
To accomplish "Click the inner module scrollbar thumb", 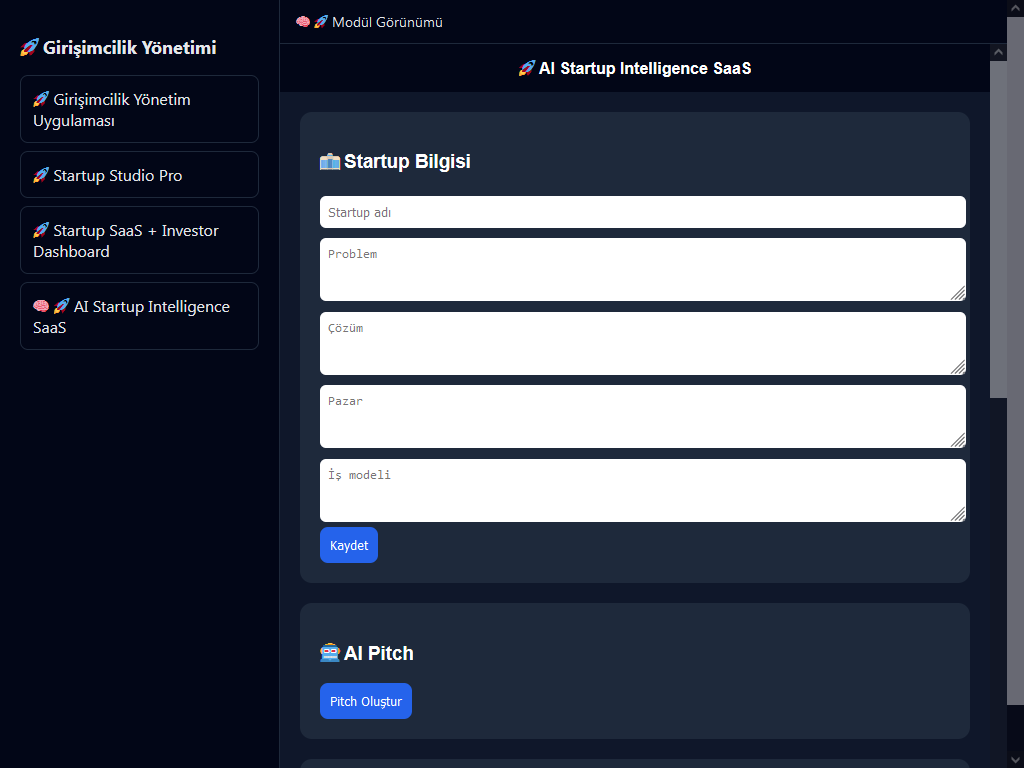I will point(998,230).
